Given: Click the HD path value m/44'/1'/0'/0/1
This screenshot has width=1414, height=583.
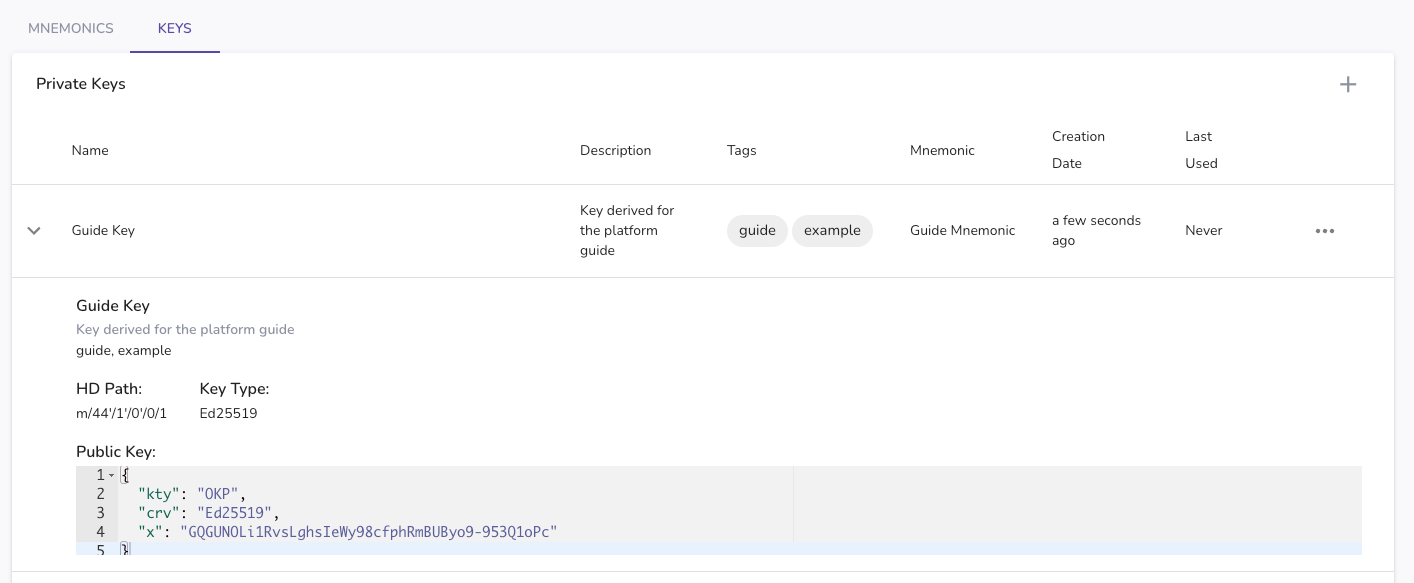Looking at the screenshot, I should tap(121, 413).
